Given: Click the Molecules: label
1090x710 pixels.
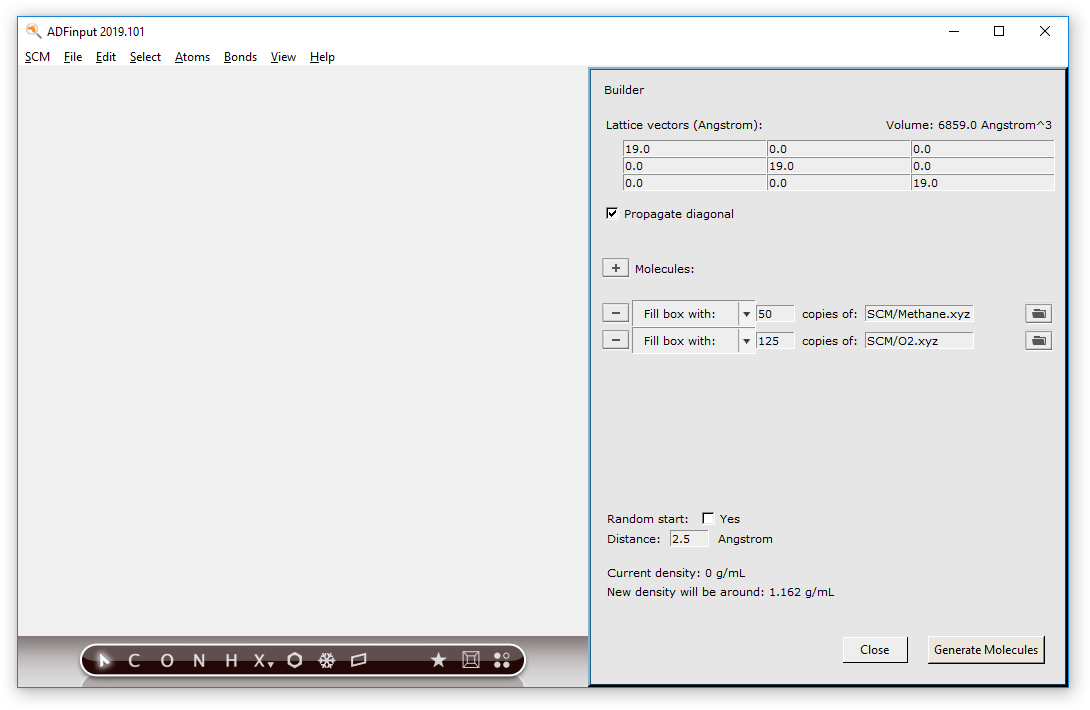Looking at the screenshot, I should [x=664, y=269].
